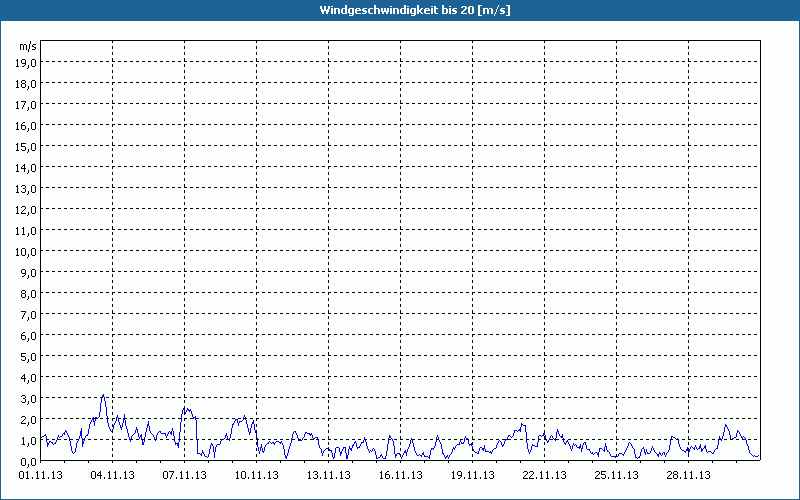Click the 11,0 y-axis value
The width and height of the screenshot is (800, 500).
point(26,231)
